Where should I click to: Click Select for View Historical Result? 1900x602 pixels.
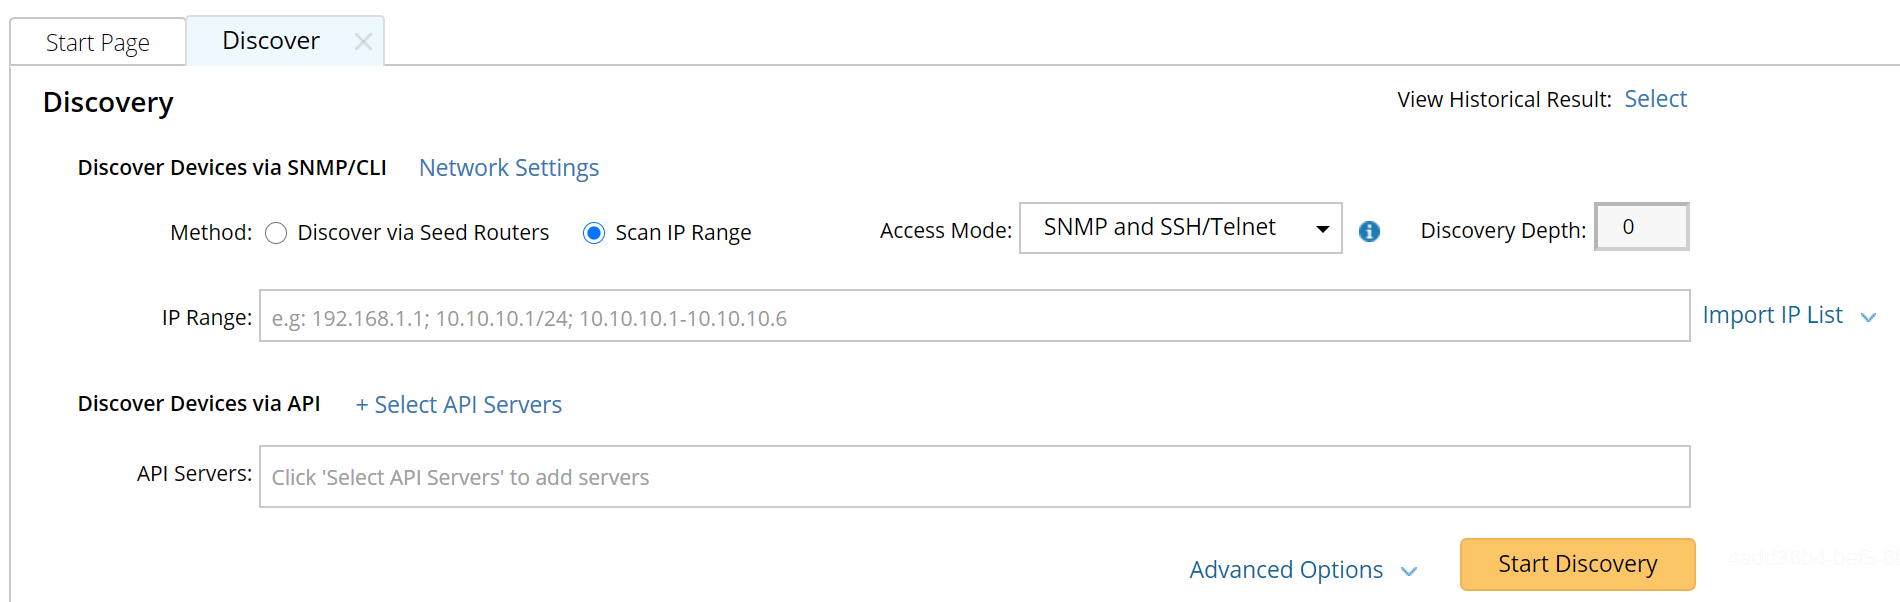(x=1655, y=99)
